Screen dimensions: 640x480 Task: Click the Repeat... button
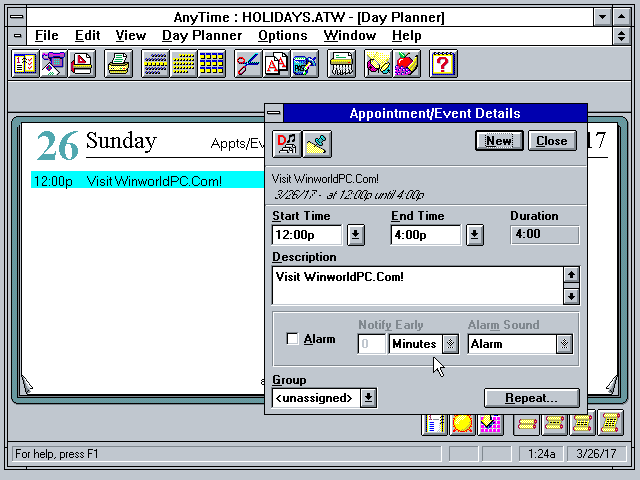pos(531,398)
